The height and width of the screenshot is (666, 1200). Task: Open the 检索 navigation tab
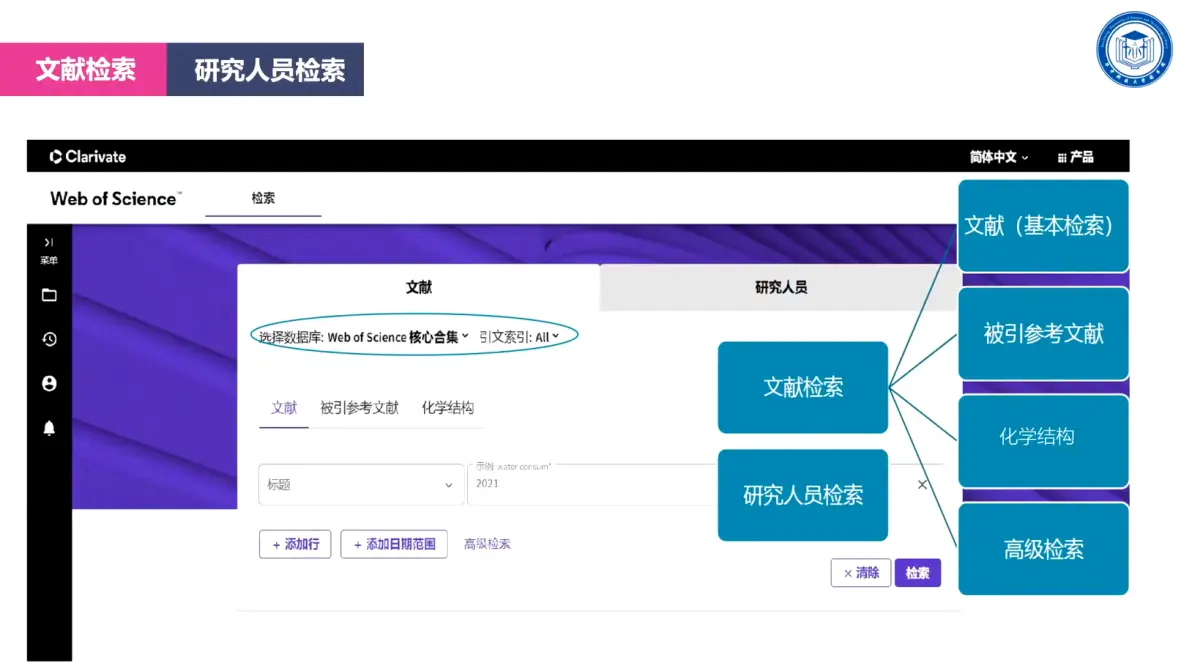[263, 198]
